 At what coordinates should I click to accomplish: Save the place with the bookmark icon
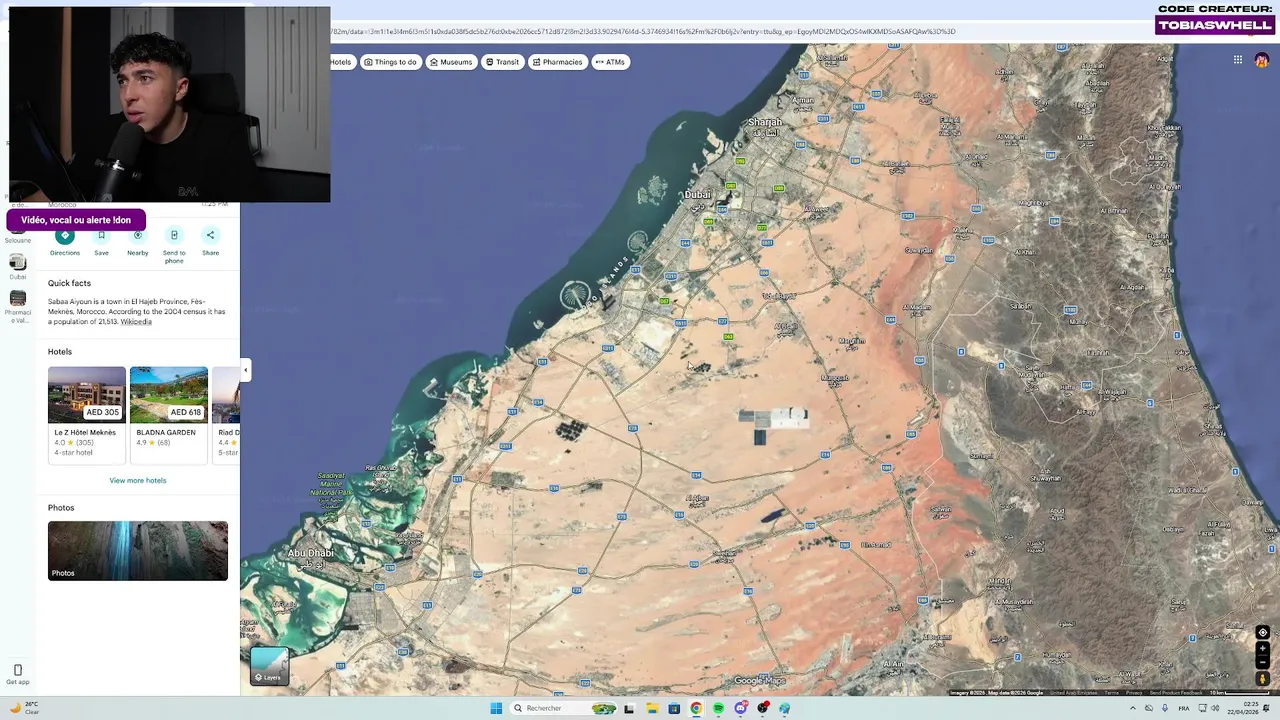coord(101,236)
